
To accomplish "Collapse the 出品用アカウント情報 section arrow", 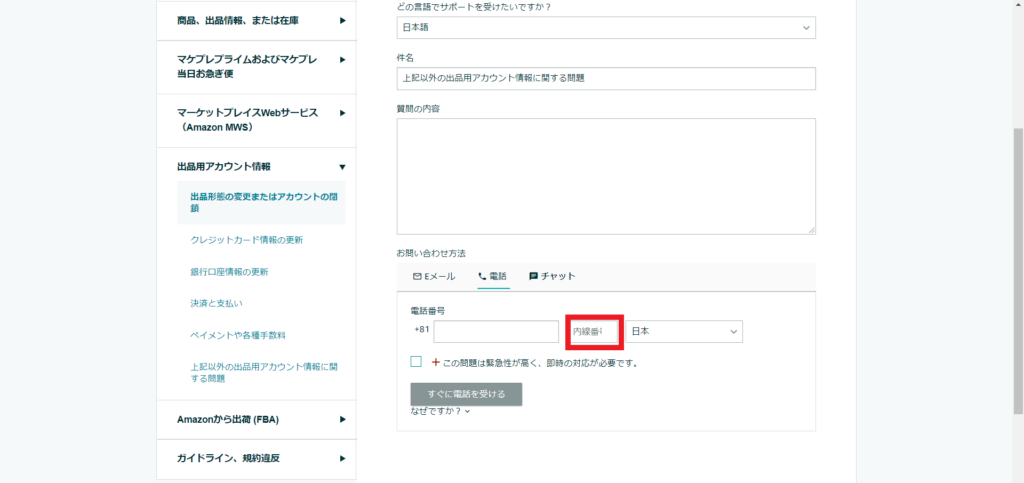I will click(x=342, y=167).
